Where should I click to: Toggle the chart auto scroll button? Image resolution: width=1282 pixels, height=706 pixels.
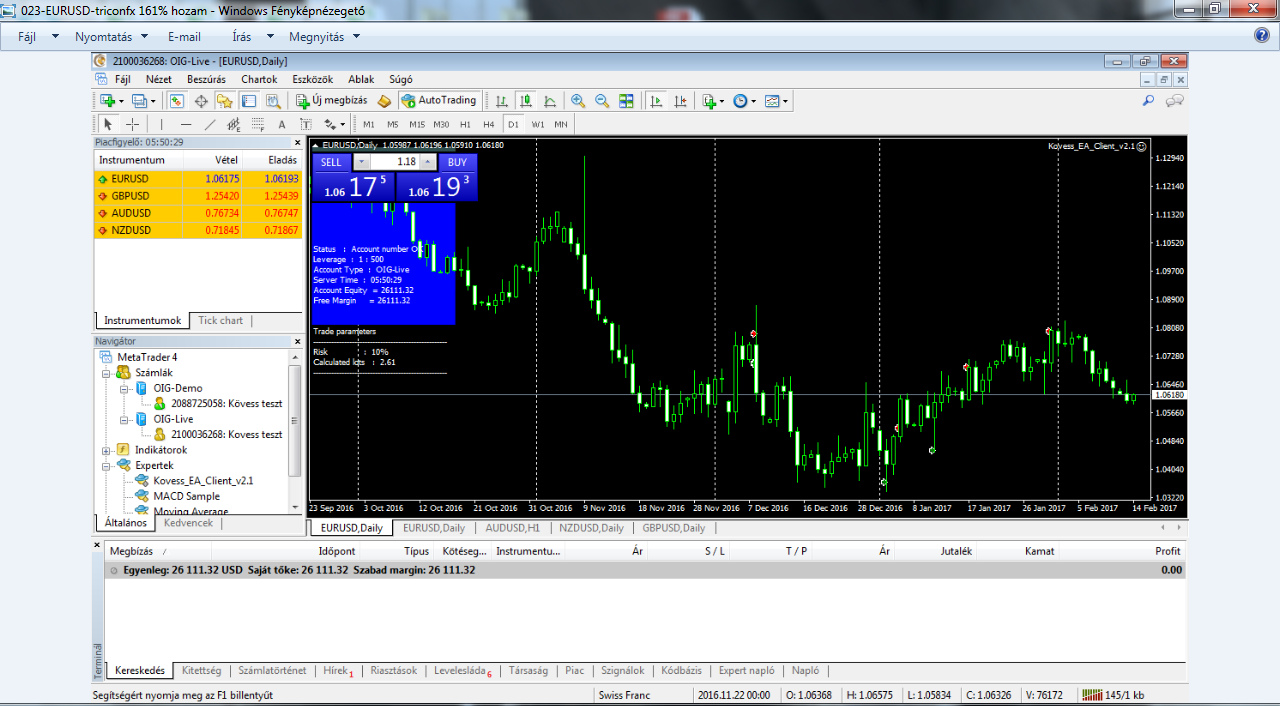coord(657,101)
